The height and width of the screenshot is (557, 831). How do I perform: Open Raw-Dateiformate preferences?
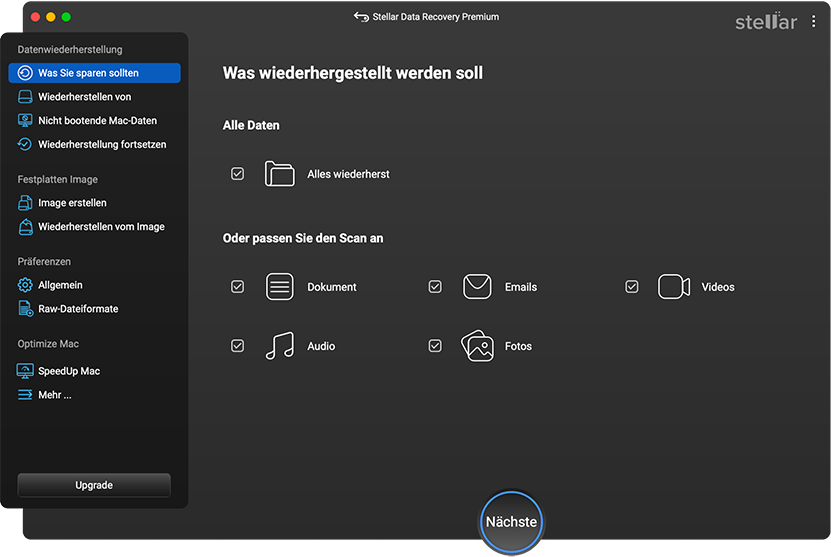click(78, 309)
